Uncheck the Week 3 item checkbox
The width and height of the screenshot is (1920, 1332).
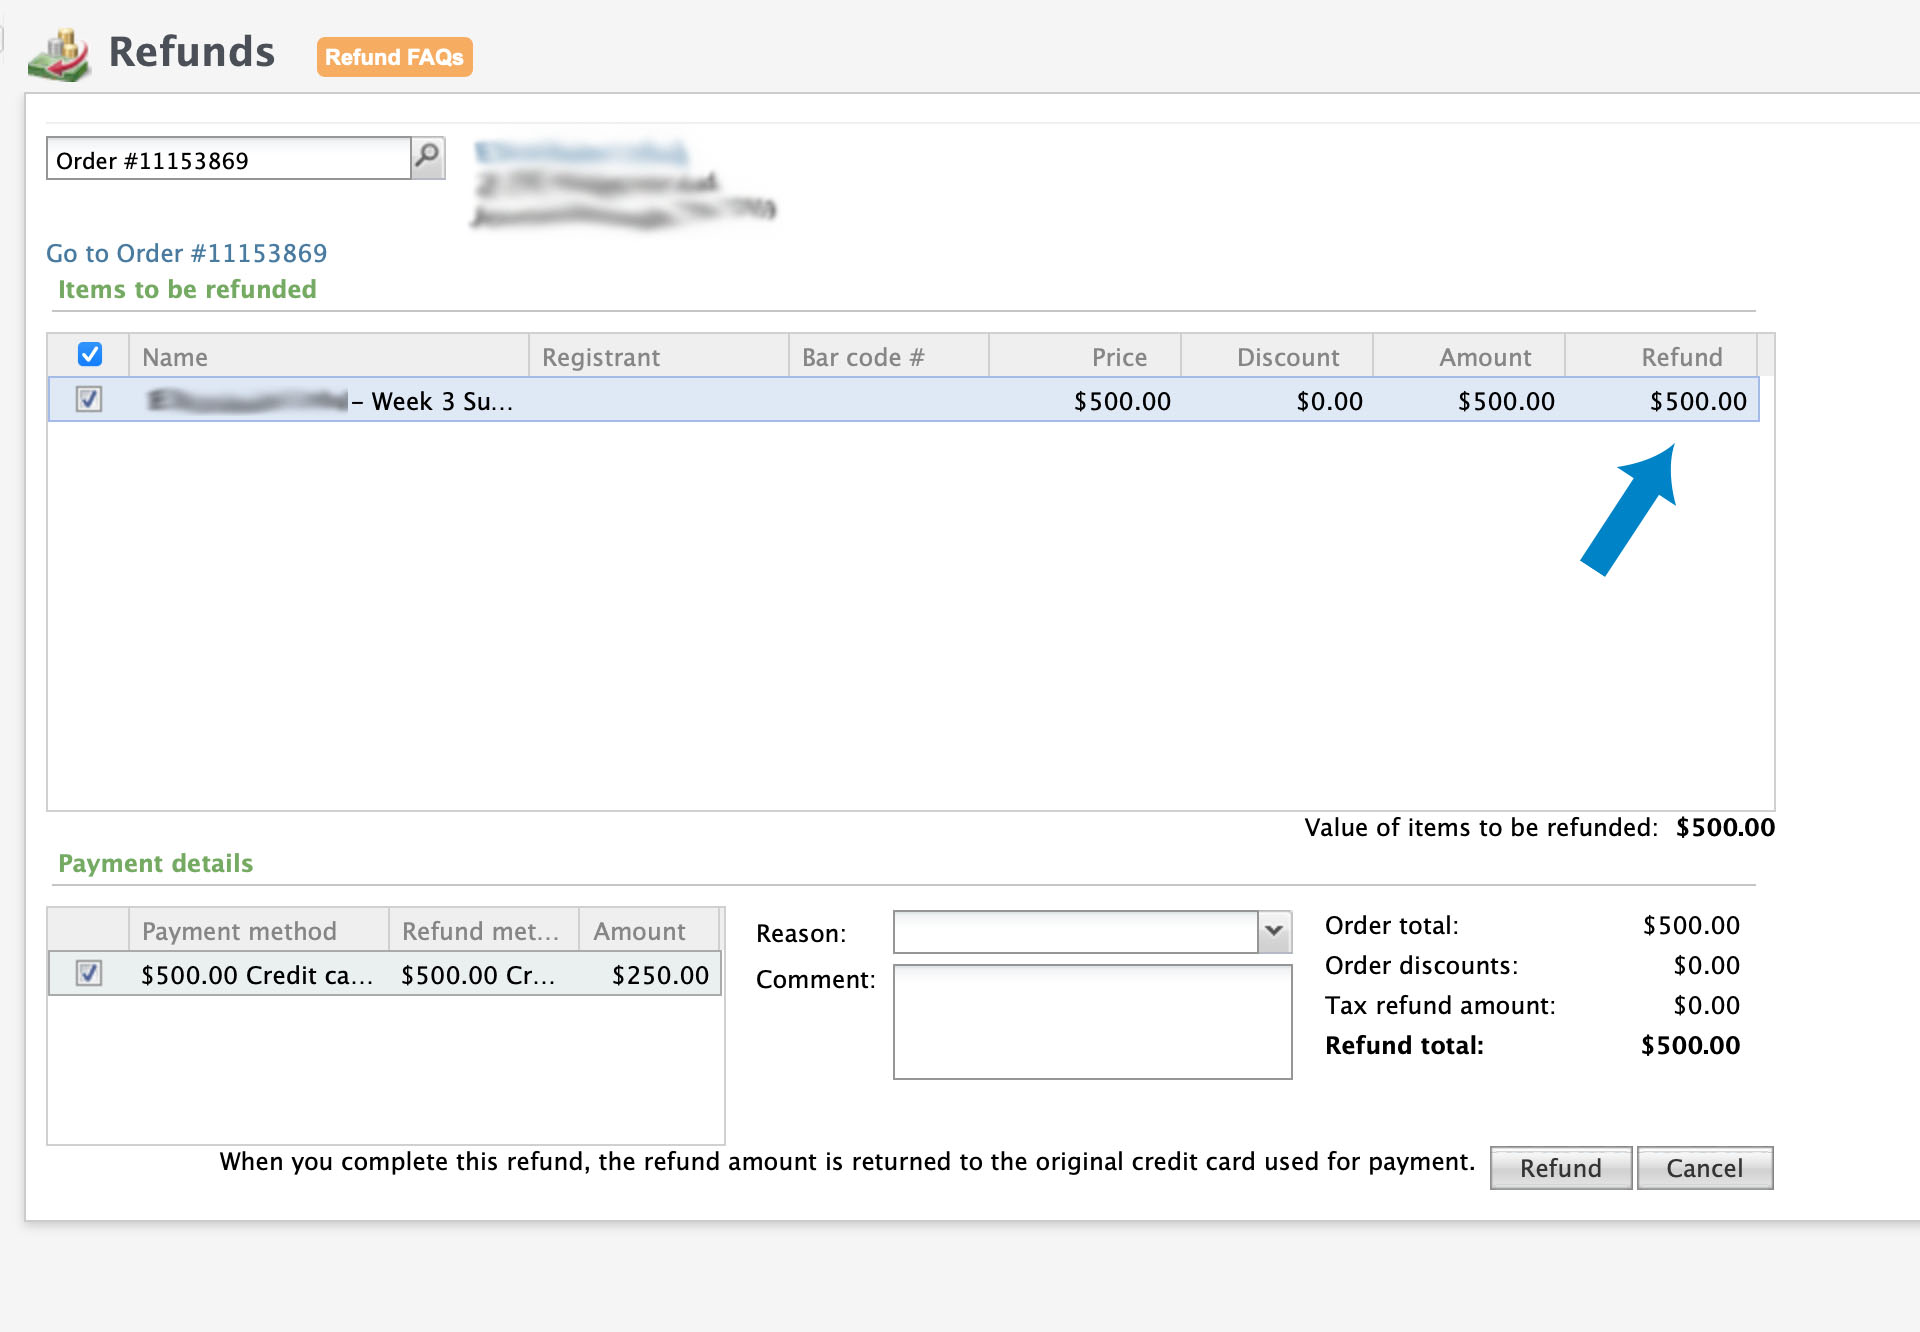click(x=89, y=400)
